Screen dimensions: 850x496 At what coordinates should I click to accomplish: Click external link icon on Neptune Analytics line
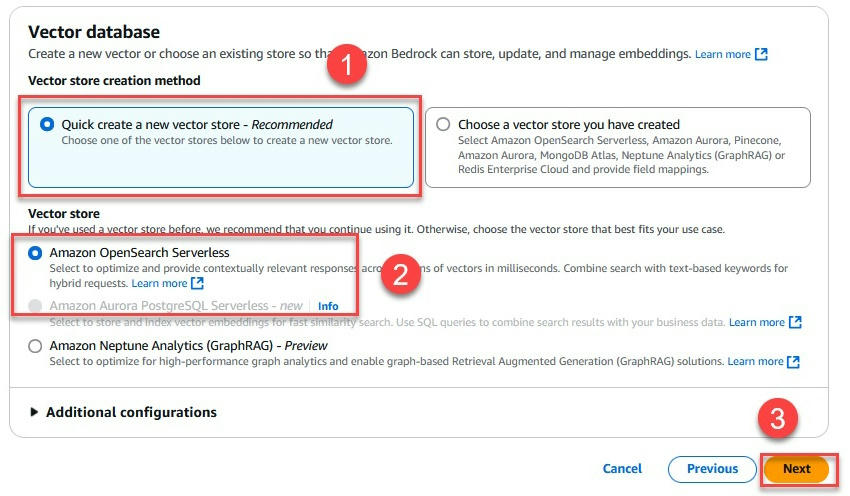click(794, 361)
